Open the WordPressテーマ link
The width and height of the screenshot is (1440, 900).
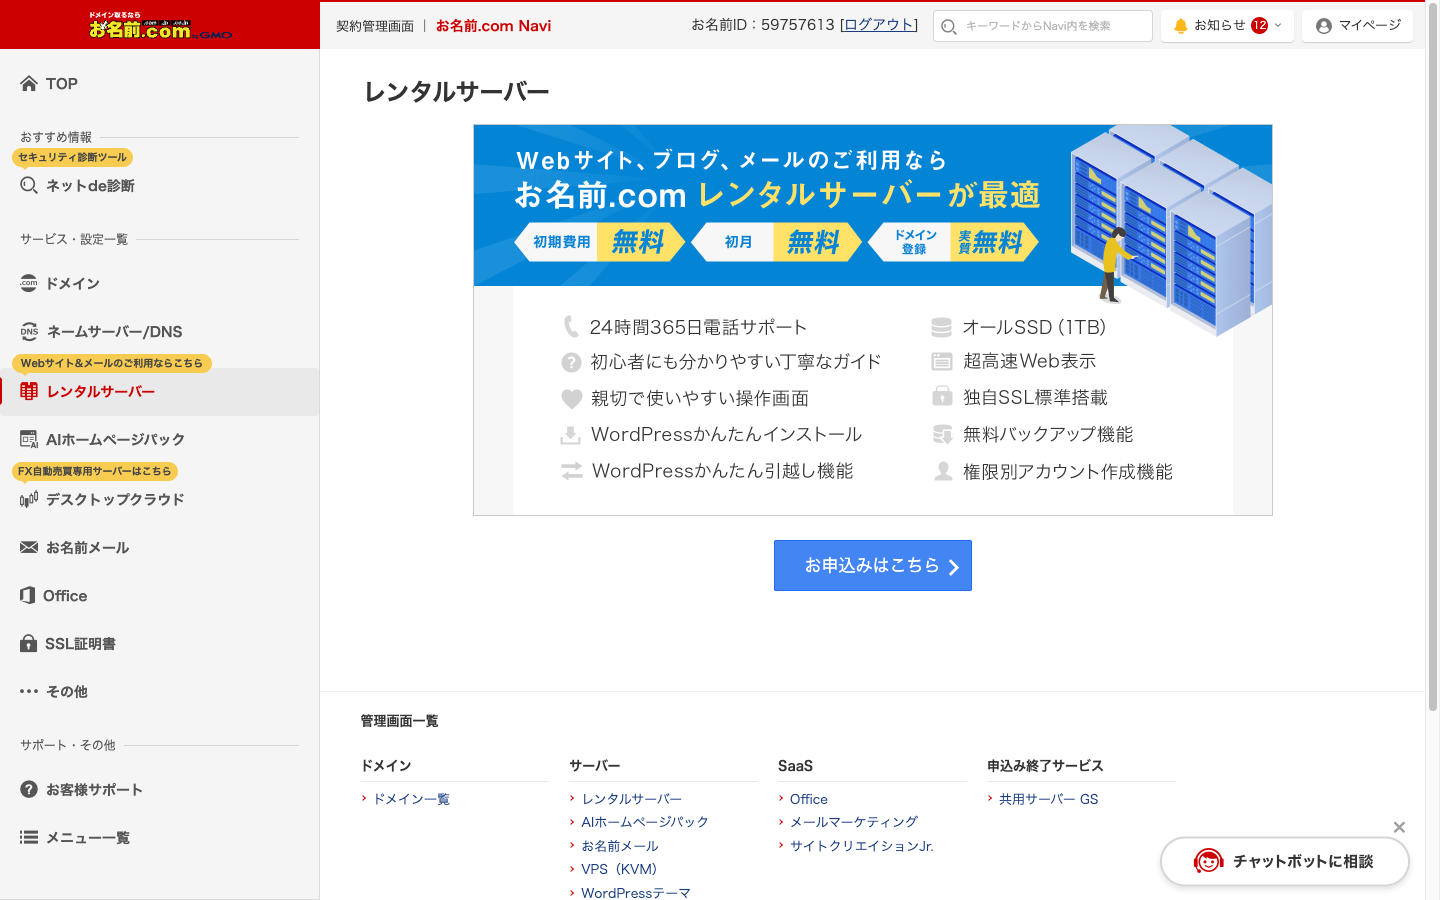[635, 892]
